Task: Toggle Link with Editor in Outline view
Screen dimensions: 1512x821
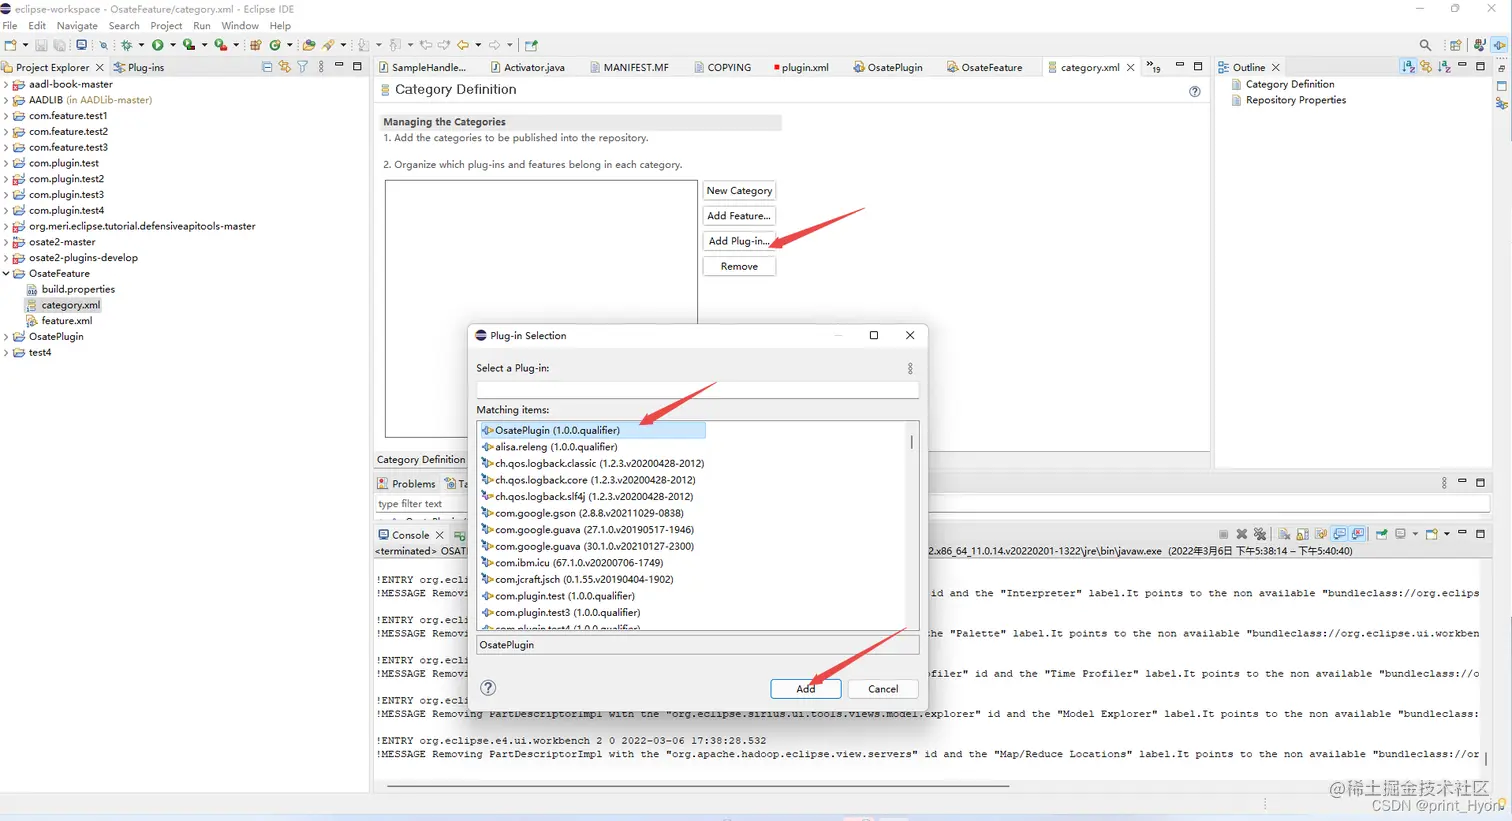Action: 1426,67
